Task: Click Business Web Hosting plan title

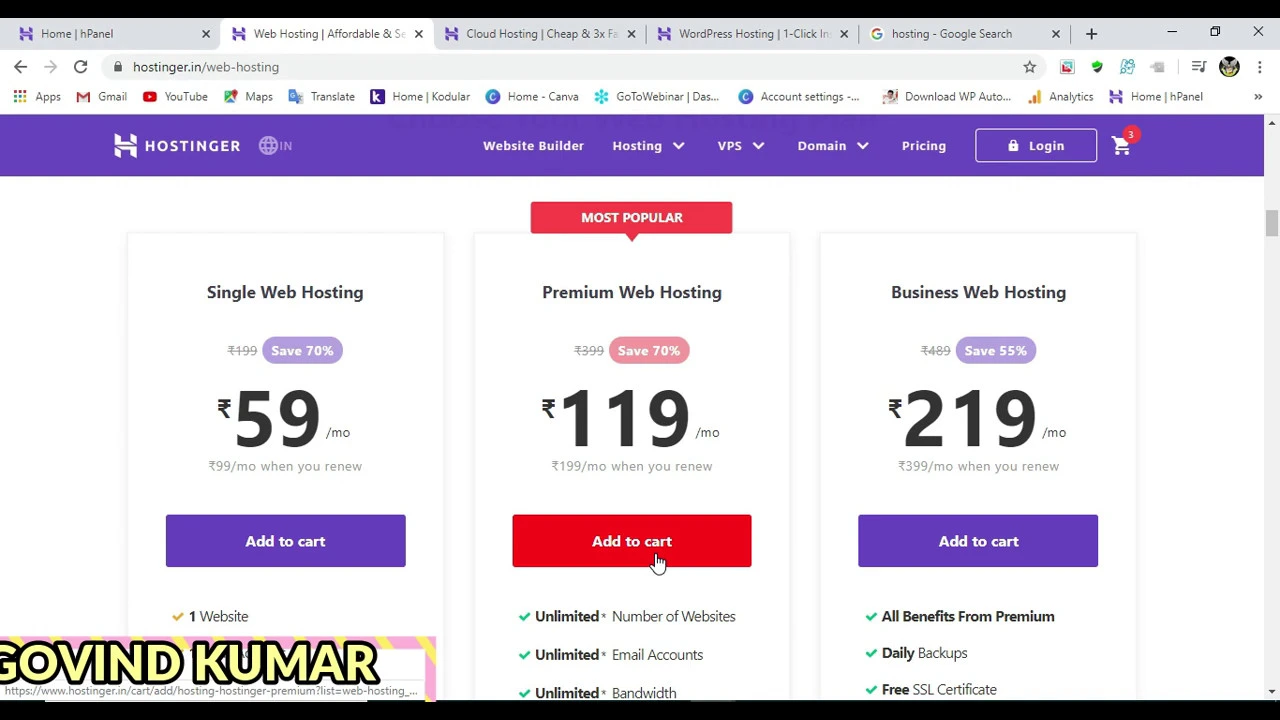Action: click(978, 292)
